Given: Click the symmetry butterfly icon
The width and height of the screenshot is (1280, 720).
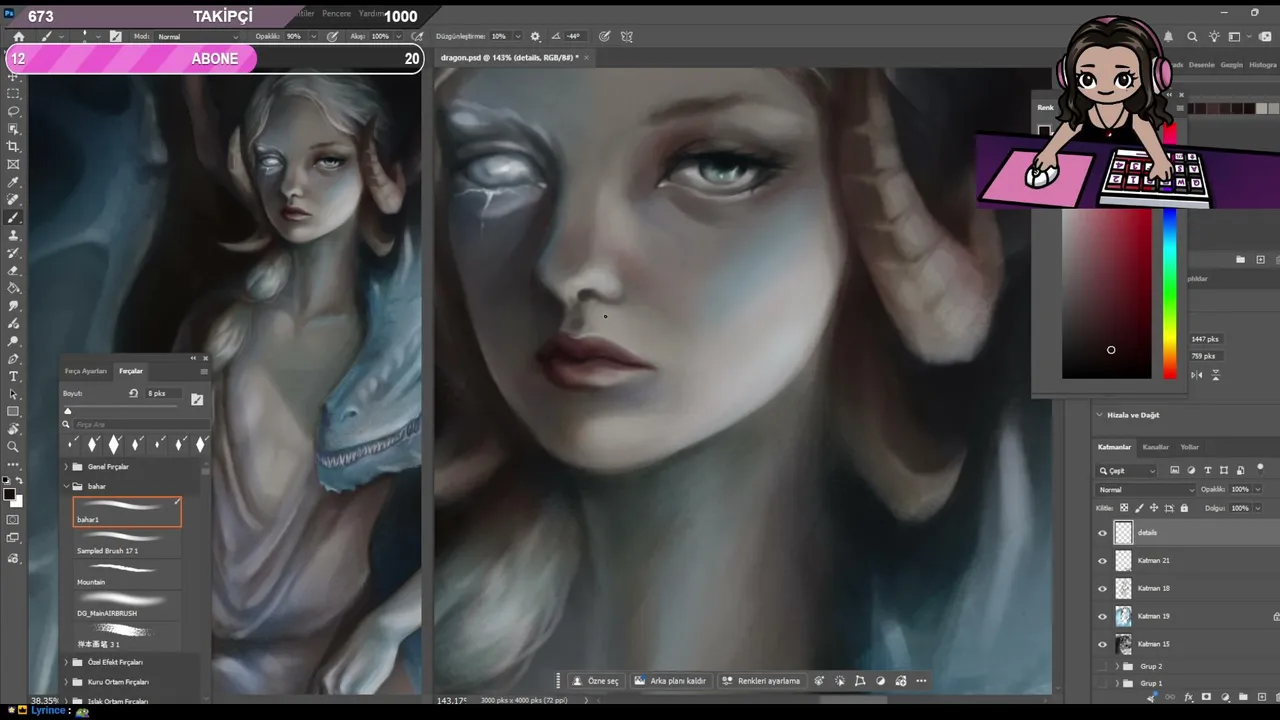Looking at the screenshot, I should tap(627, 36).
